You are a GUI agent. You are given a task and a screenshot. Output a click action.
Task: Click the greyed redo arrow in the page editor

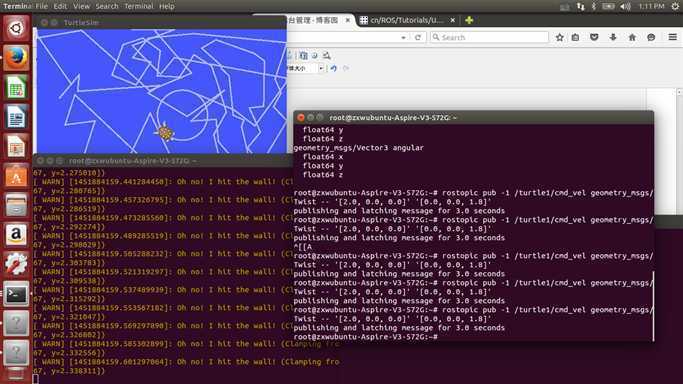[x=346, y=68]
